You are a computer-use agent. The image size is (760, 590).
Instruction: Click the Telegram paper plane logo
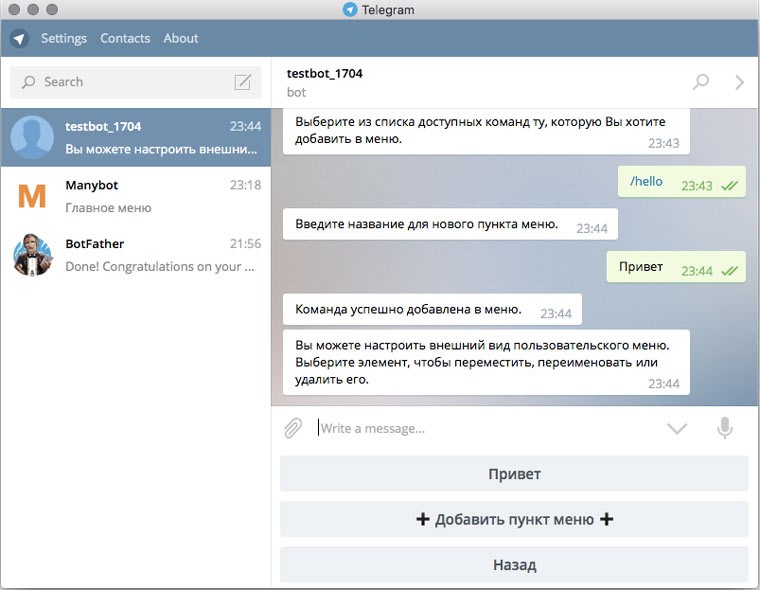coord(19,39)
